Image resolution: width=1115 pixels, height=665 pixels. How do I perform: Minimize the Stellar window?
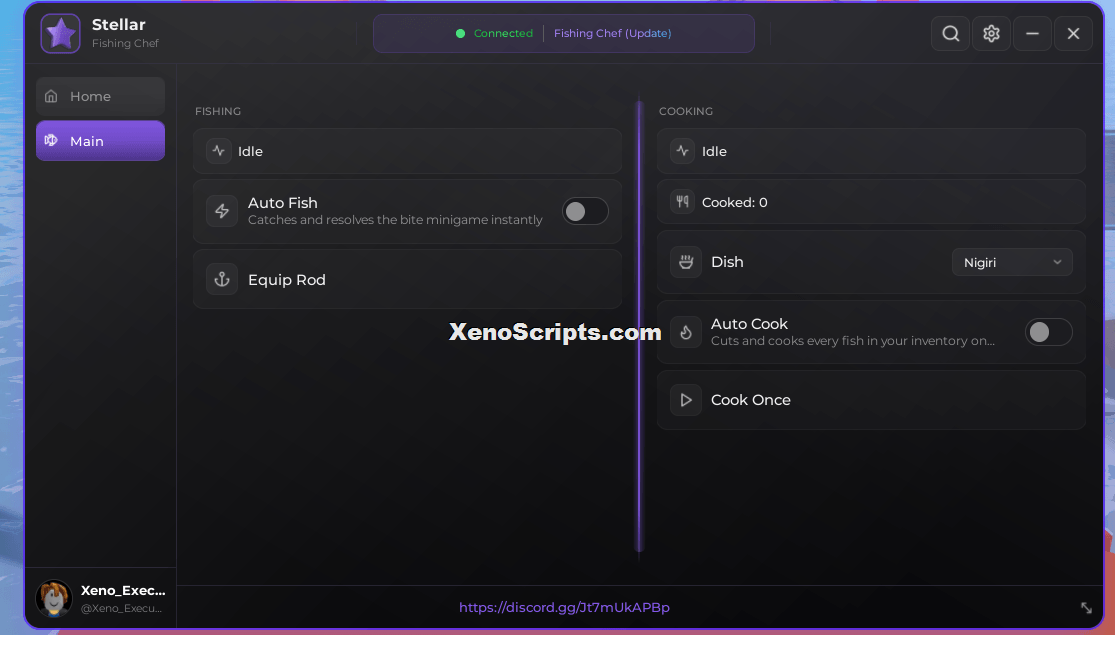tap(1032, 33)
